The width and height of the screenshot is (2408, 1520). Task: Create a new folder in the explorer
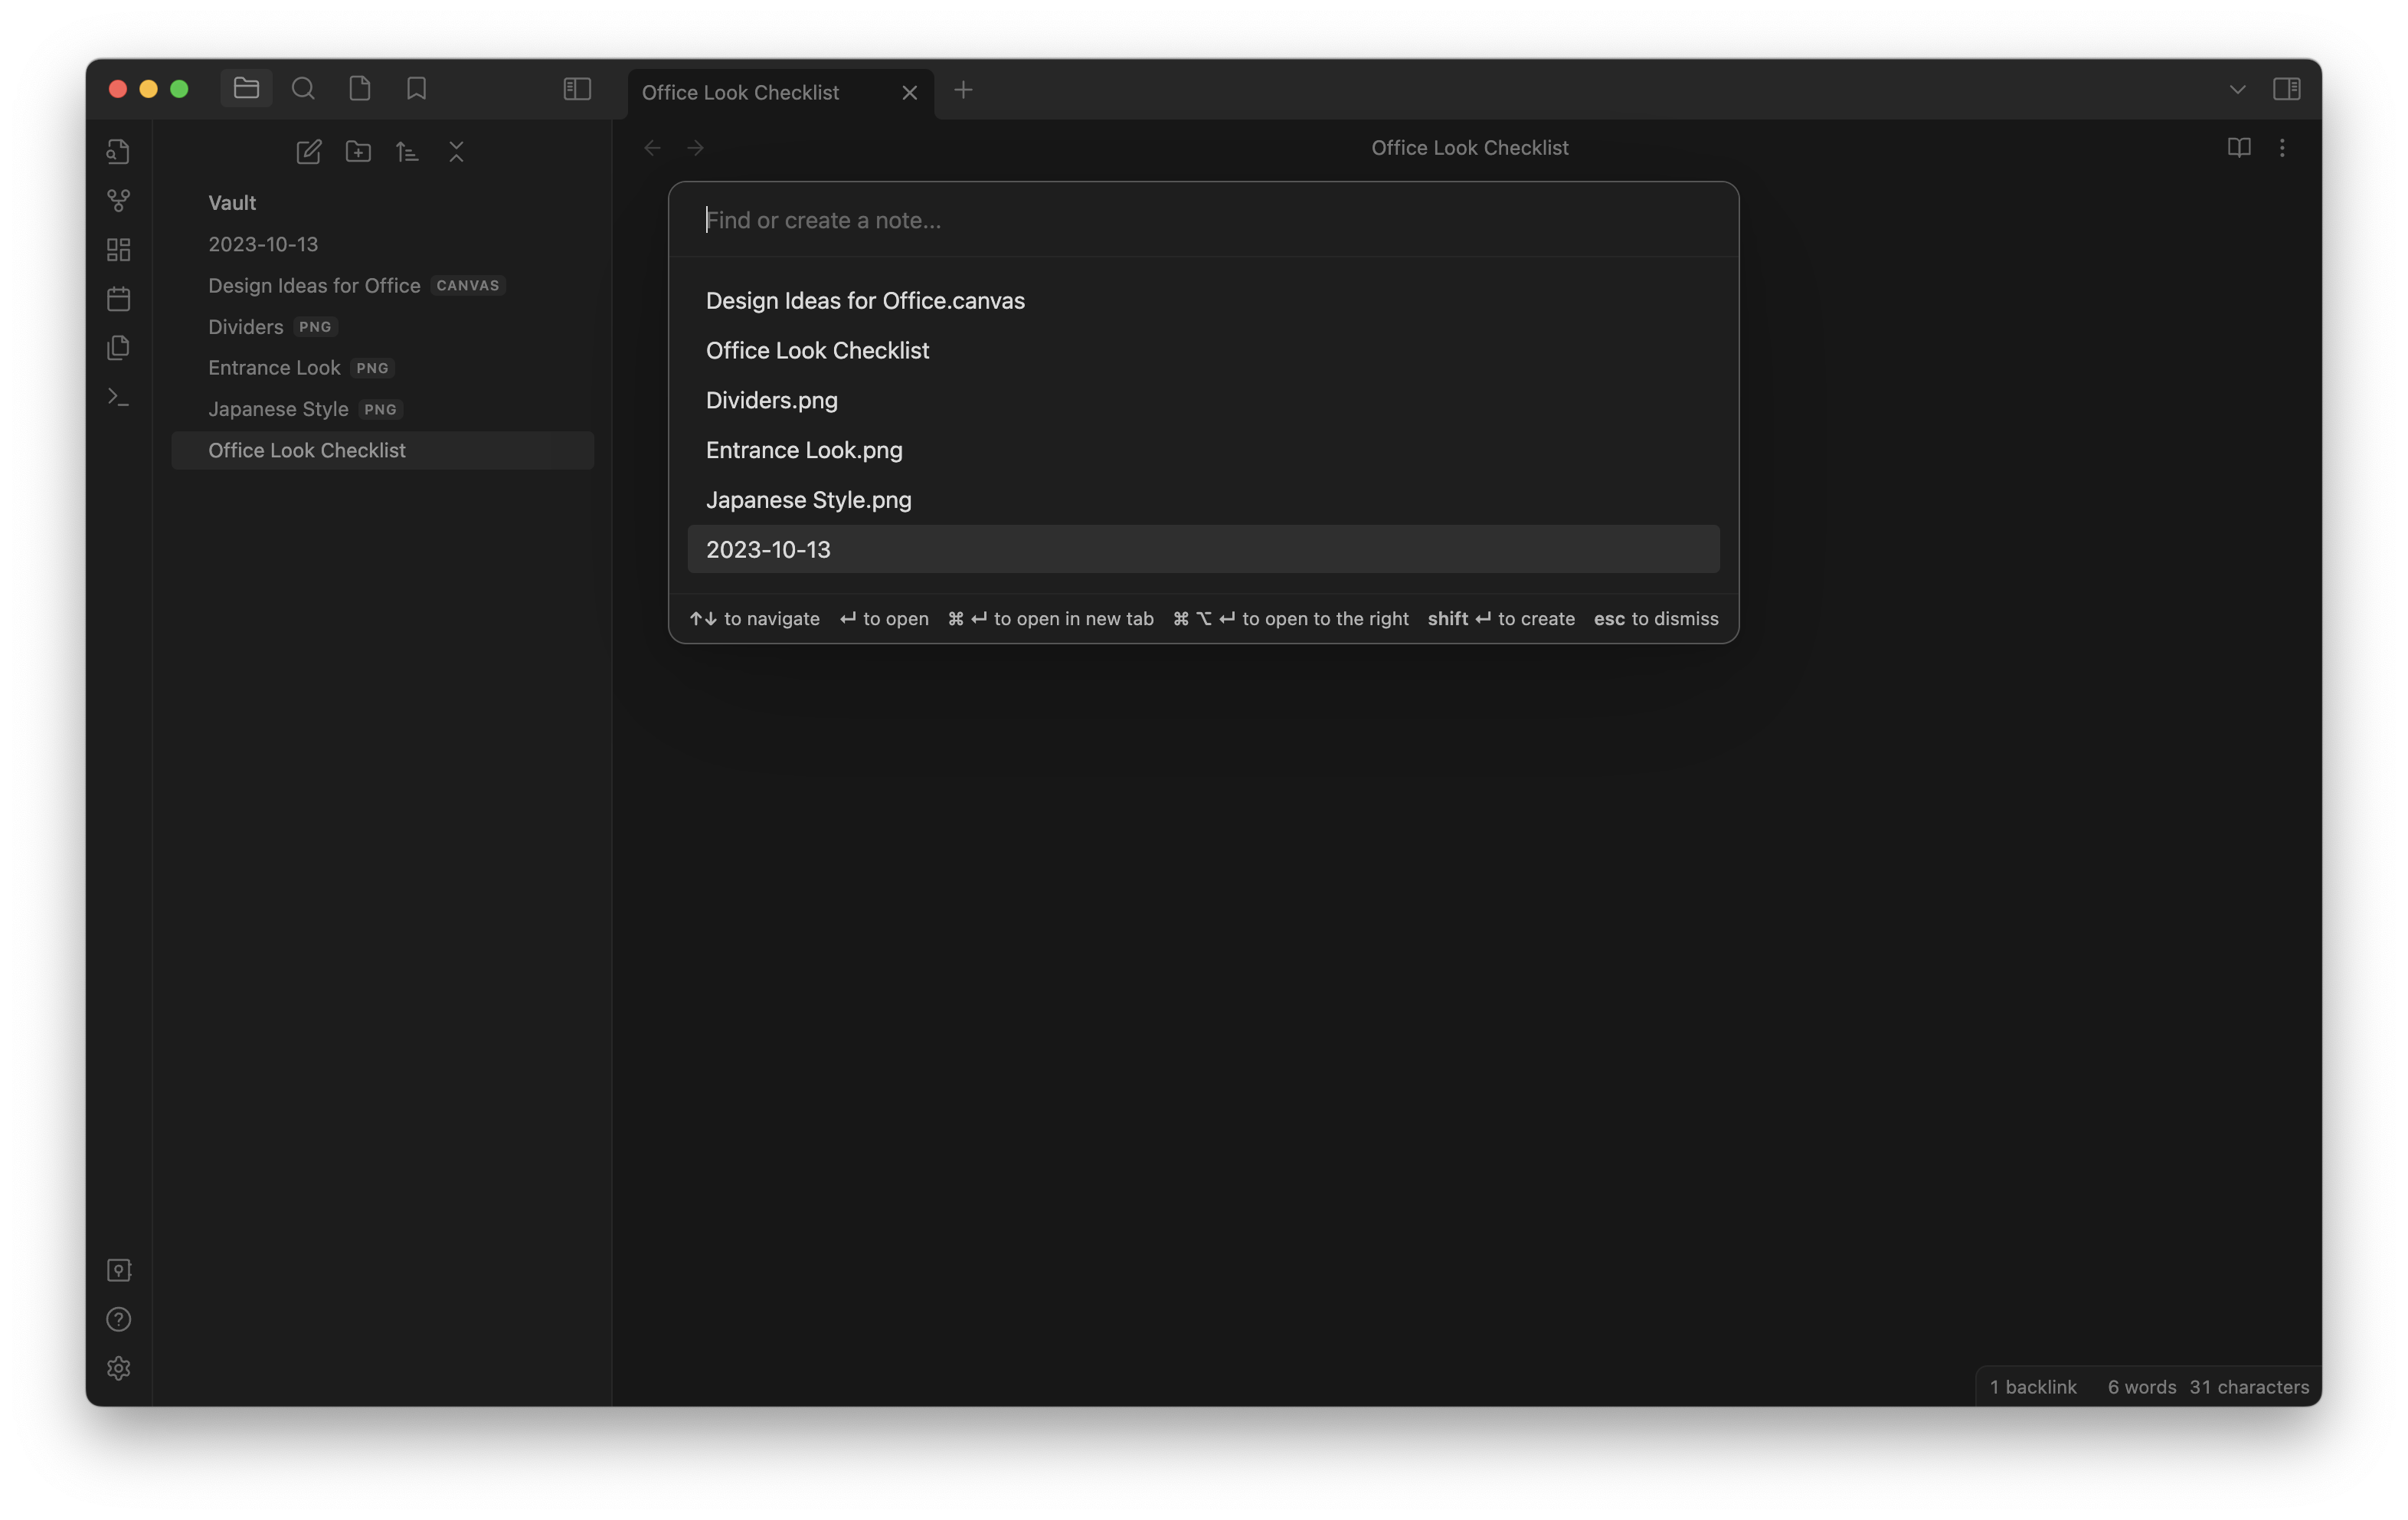[x=358, y=152]
